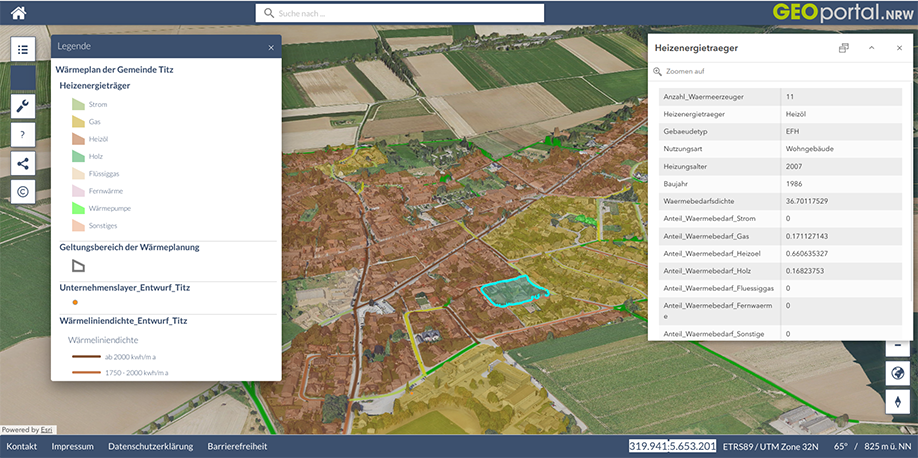Open the Impressum footer link
Viewport: 918px width, 458px height.
72,446
